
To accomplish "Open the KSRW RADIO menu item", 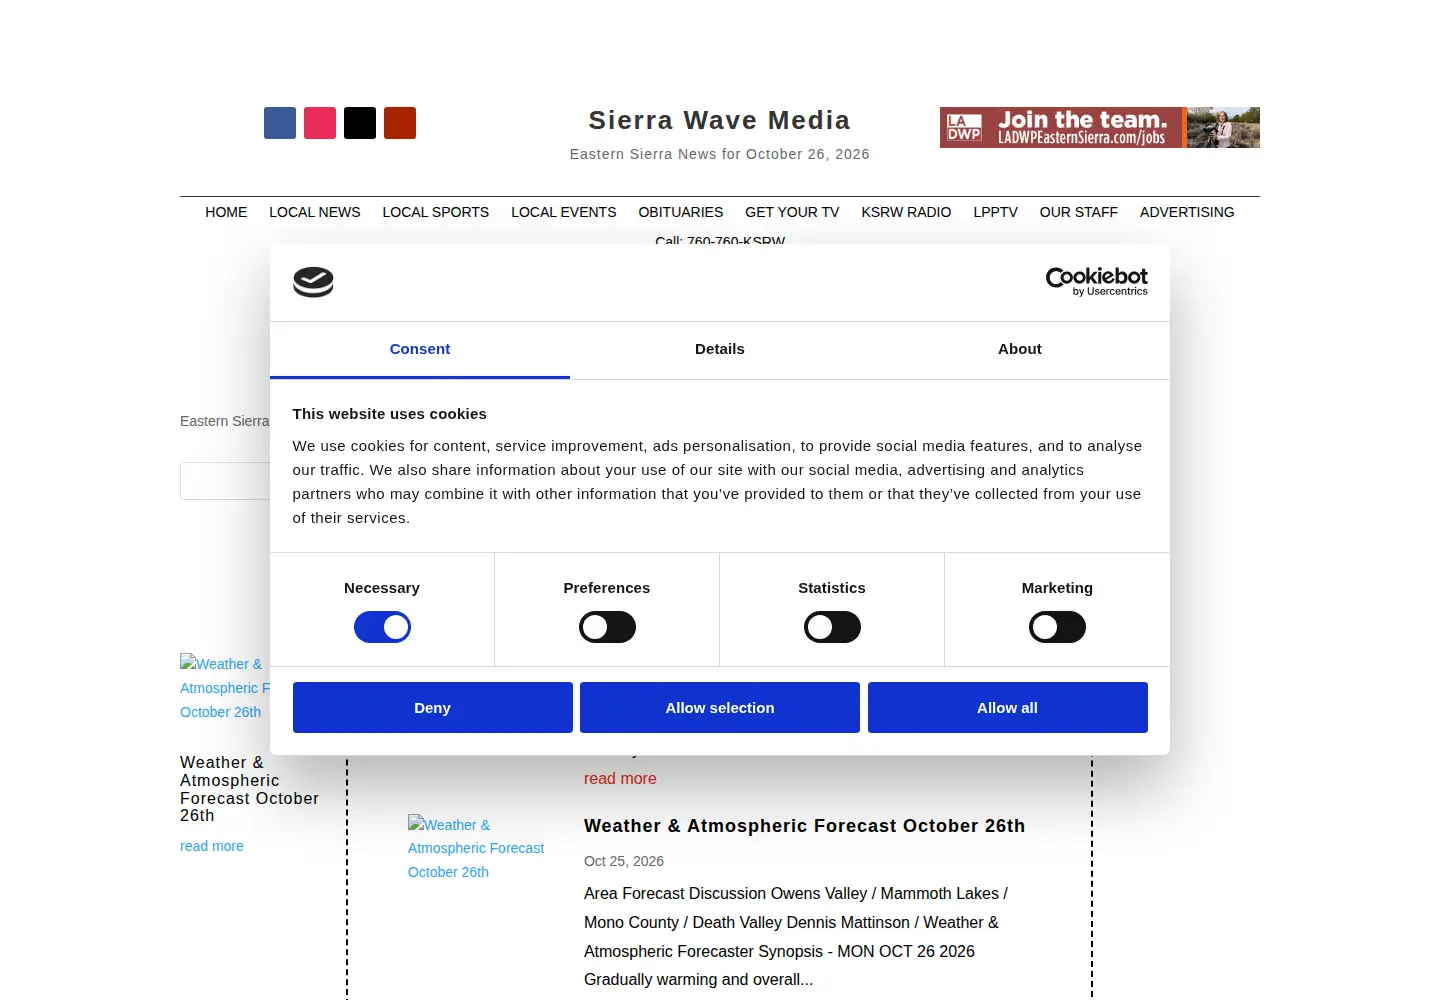I will (906, 212).
